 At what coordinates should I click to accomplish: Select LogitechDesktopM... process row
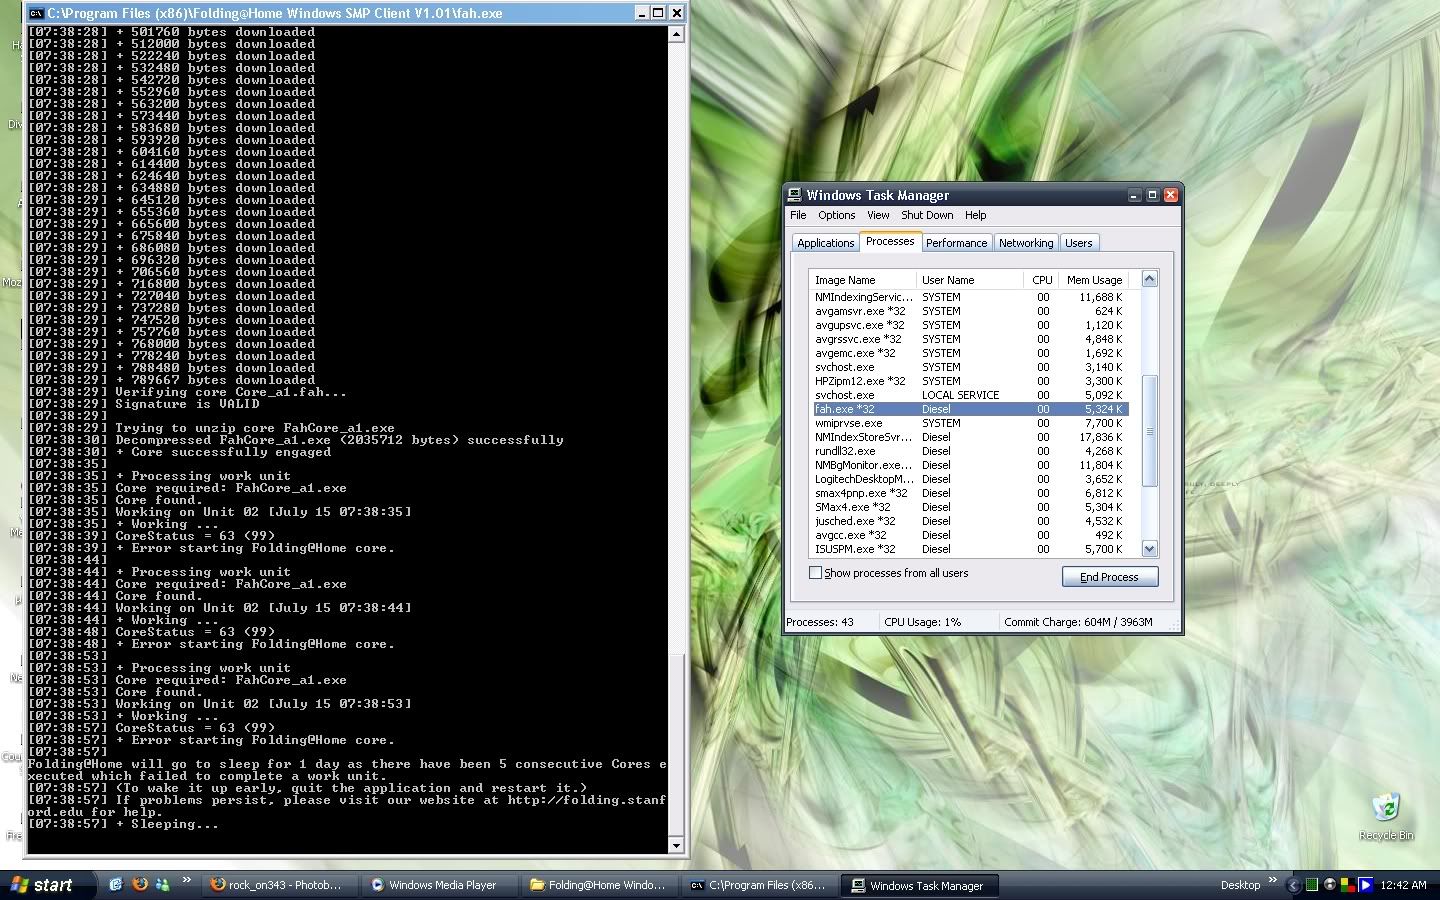[x=970, y=479]
